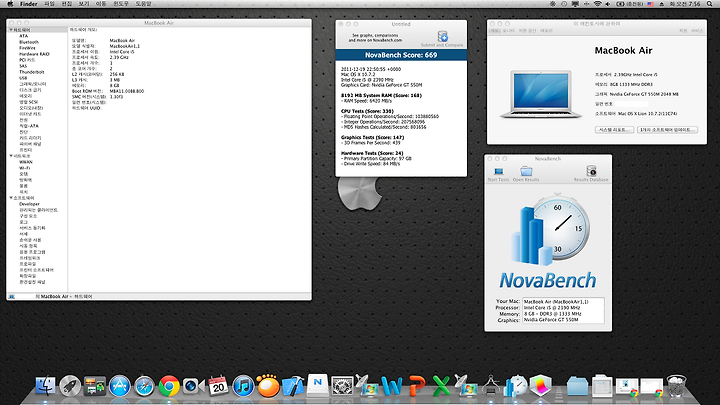The height and width of the screenshot is (405, 720).
Task: Click NovaBench.com graphs and comparisons text
Action: [375, 38]
